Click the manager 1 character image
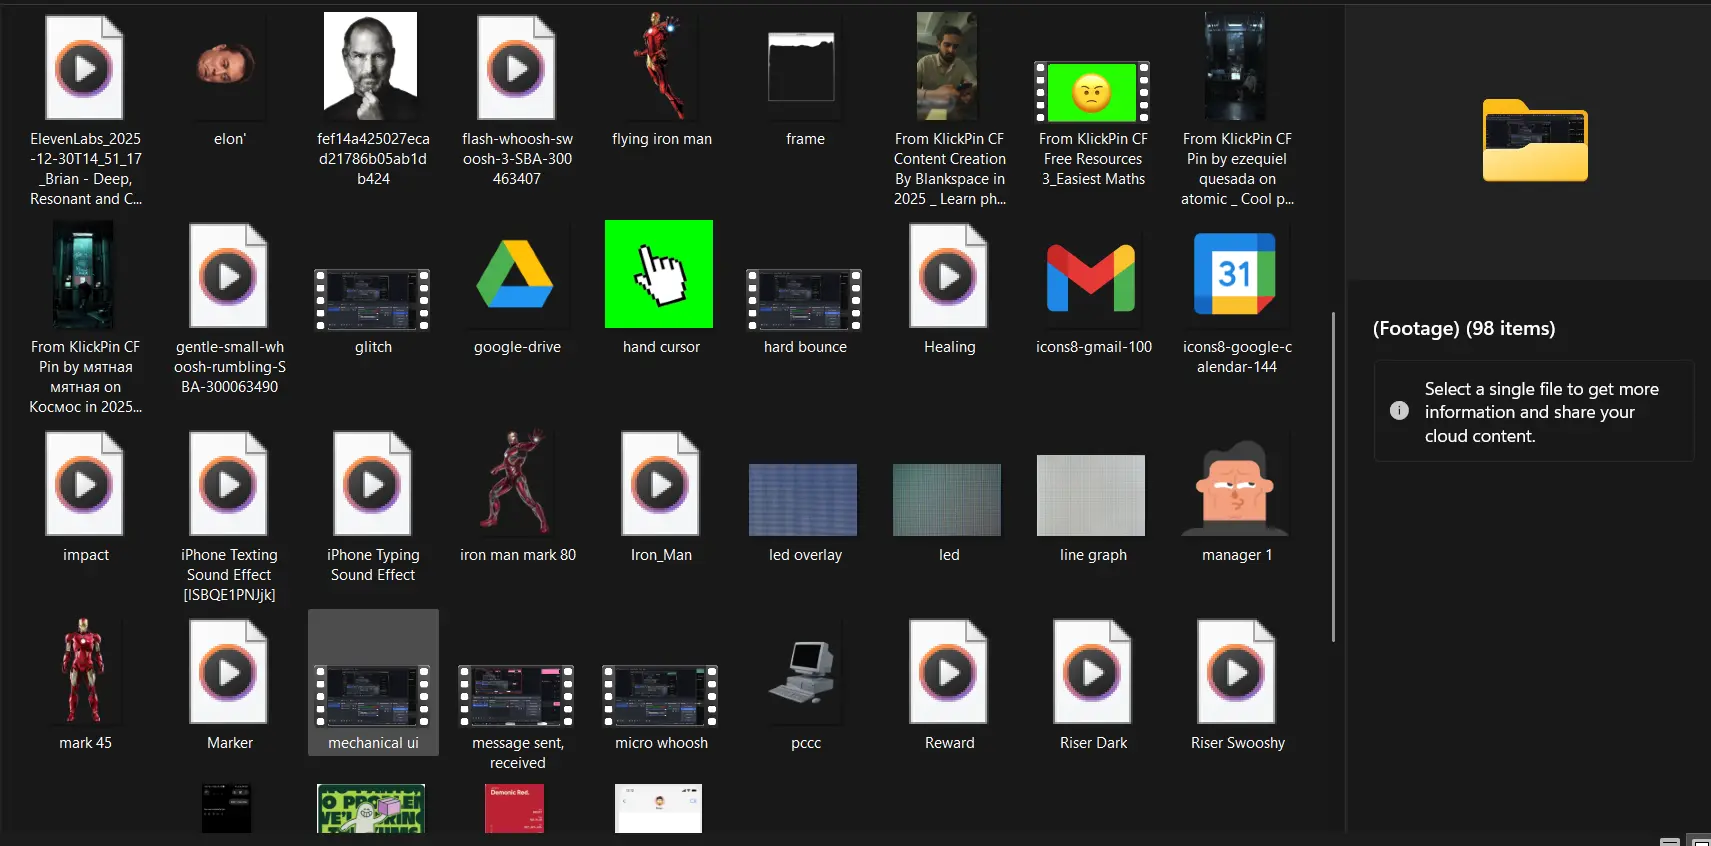This screenshot has height=846, width=1711. point(1236,488)
